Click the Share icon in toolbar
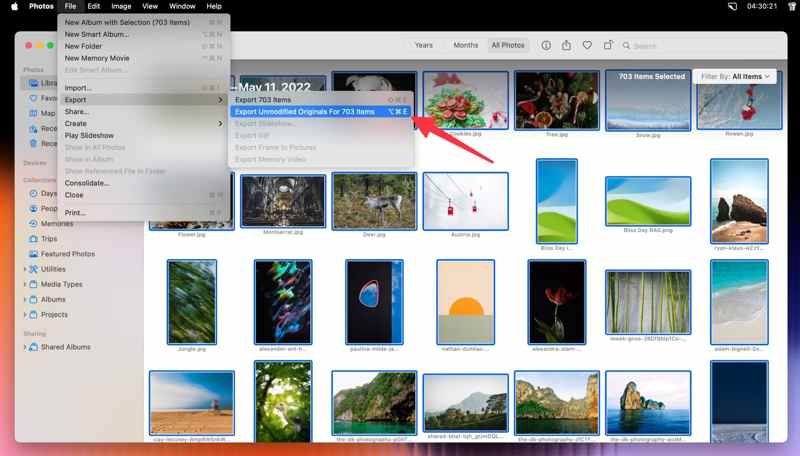This screenshot has width=800, height=456. [566, 45]
